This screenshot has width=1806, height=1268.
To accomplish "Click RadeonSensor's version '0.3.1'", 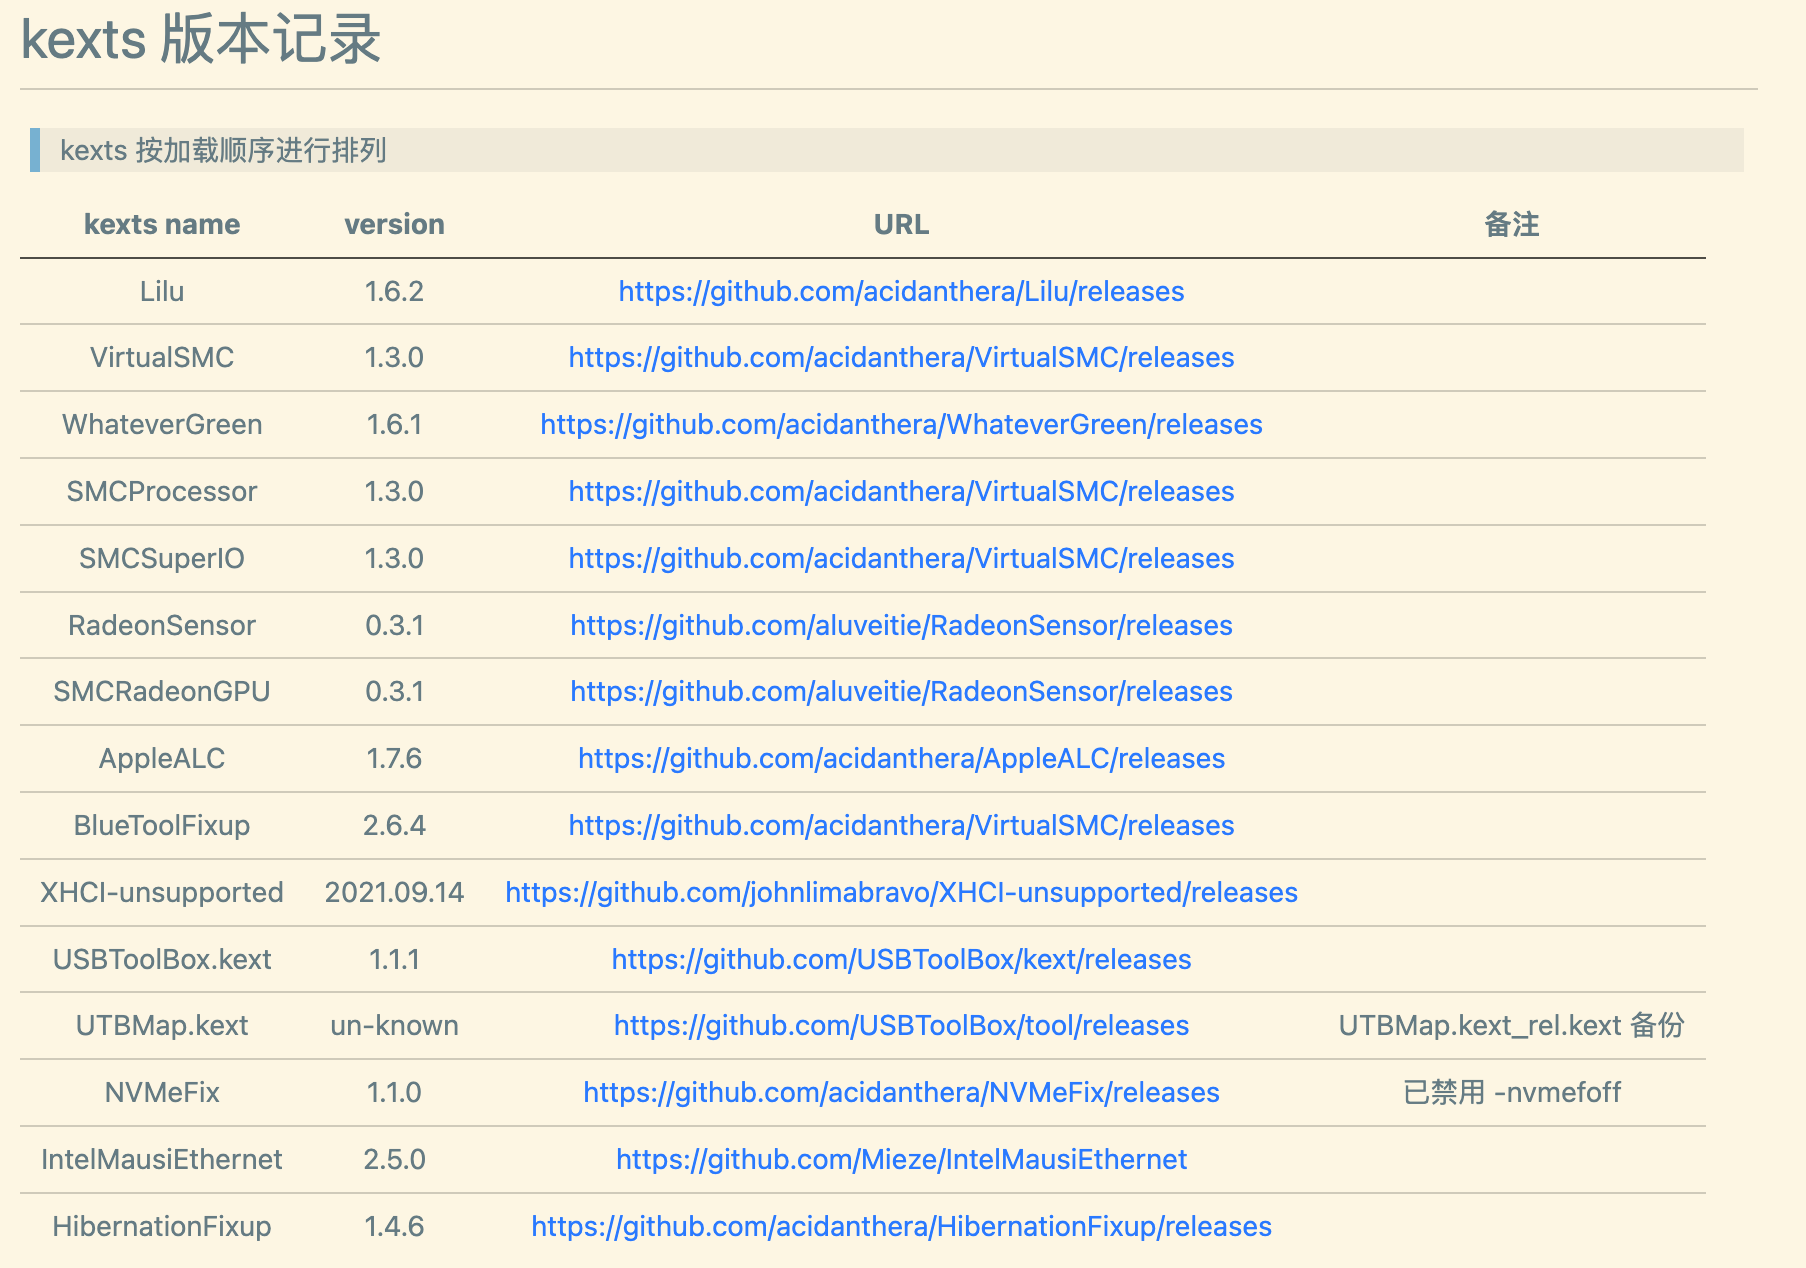I will tap(394, 625).
